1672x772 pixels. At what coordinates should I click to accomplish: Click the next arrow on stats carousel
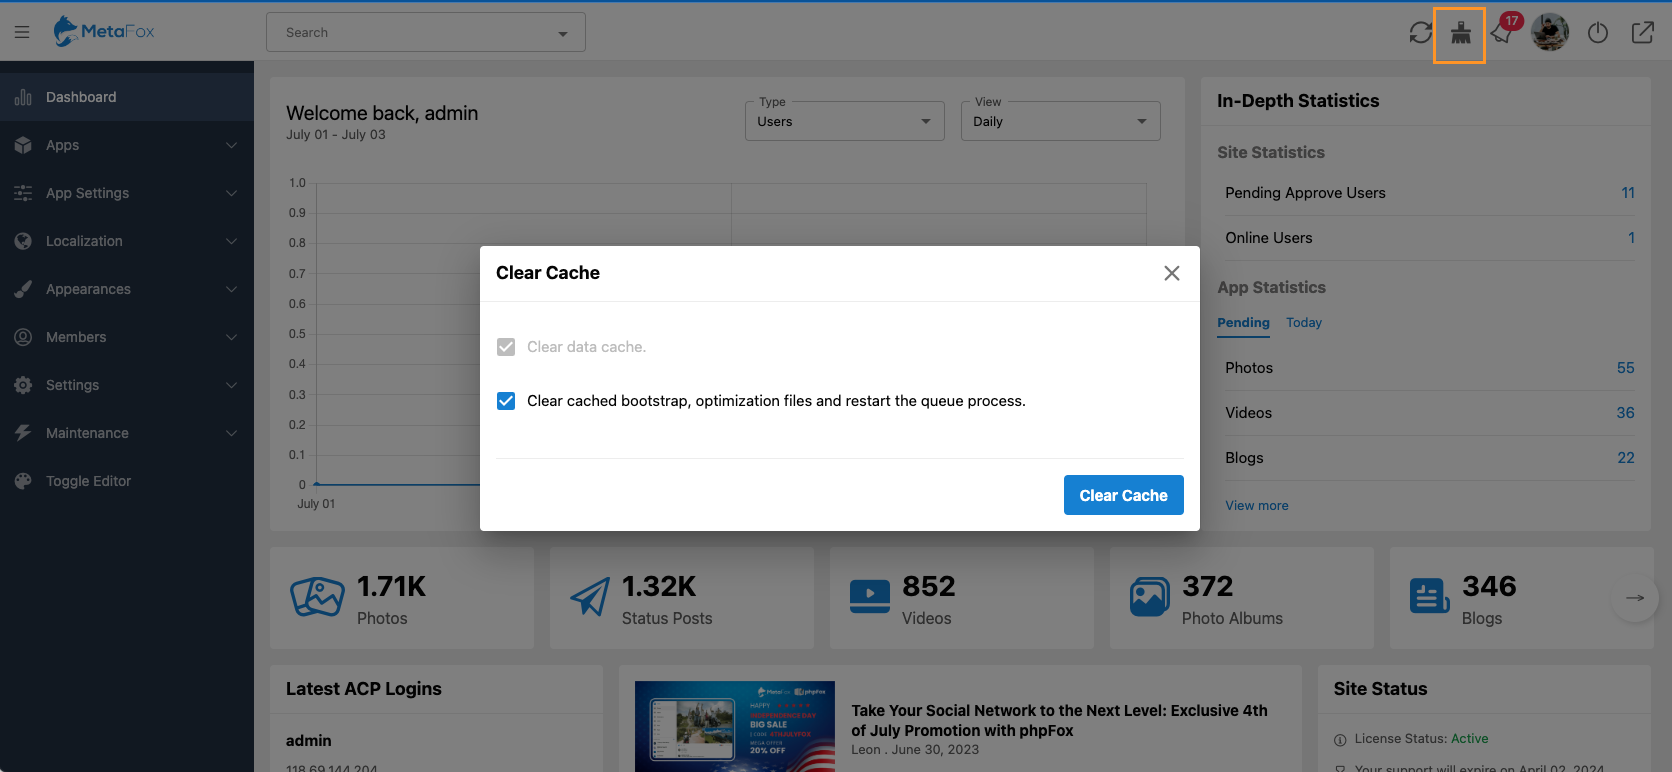click(x=1635, y=598)
